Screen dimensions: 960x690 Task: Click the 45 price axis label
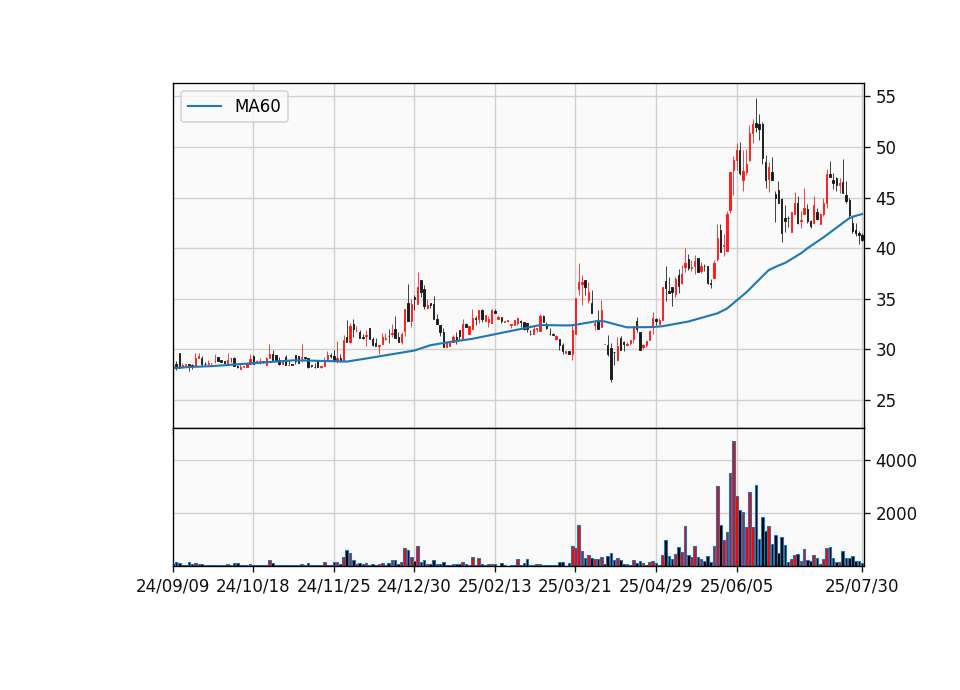point(885,199)
